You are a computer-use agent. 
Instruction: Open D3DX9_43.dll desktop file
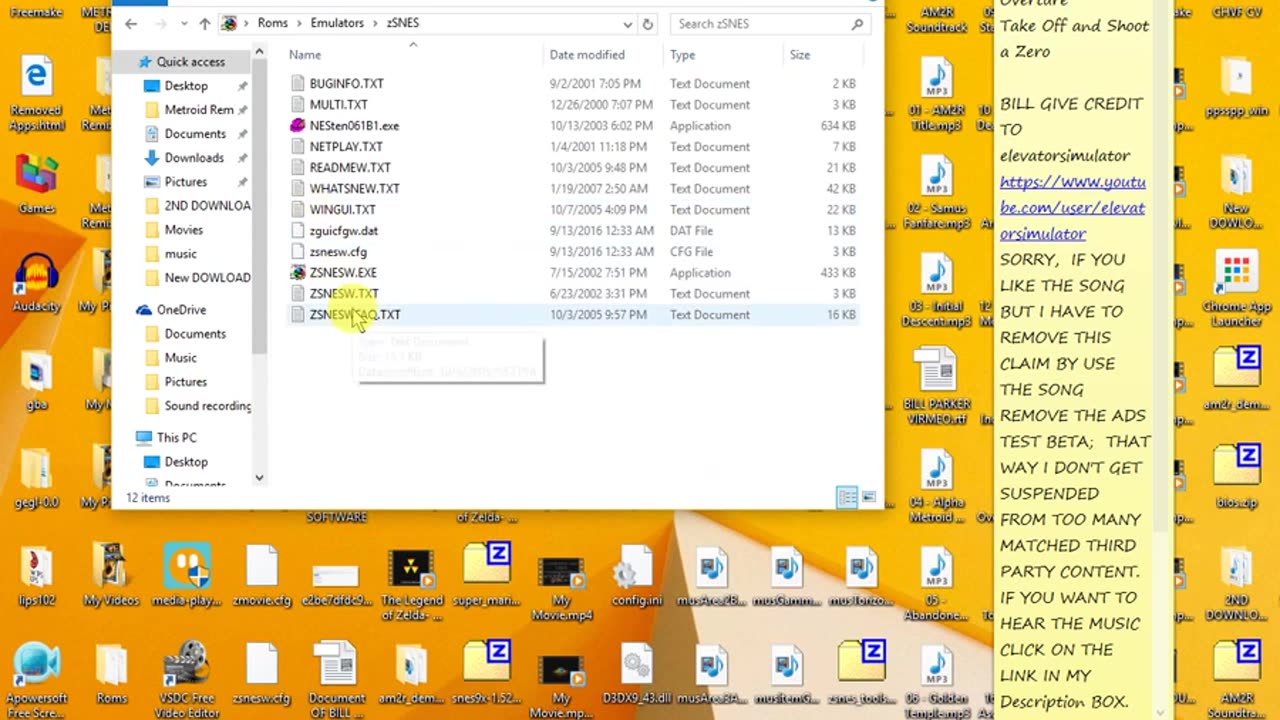(636, 674)
